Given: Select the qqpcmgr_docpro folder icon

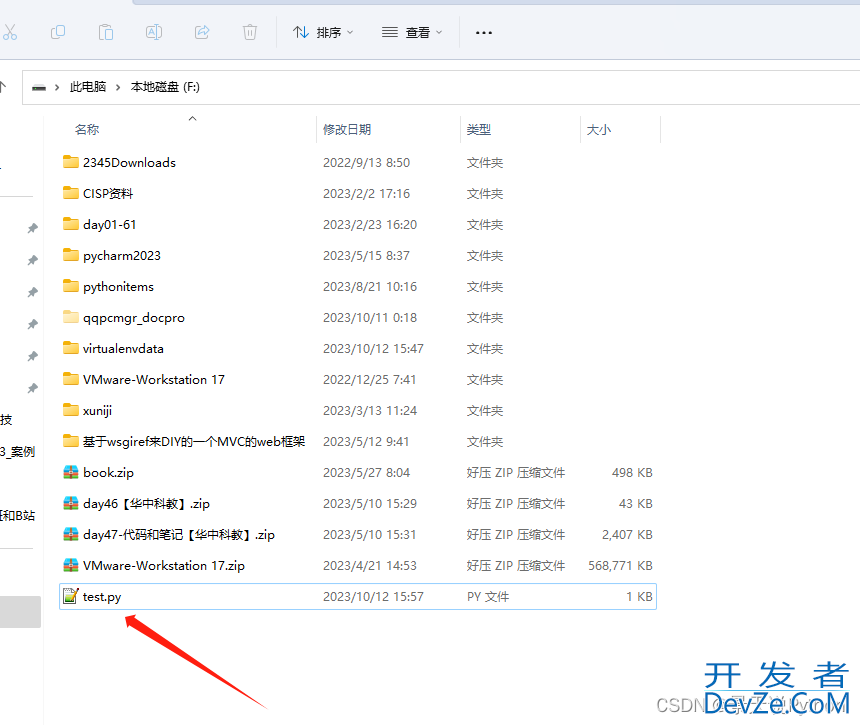Looking at the screenshot, I should [71, 316].
